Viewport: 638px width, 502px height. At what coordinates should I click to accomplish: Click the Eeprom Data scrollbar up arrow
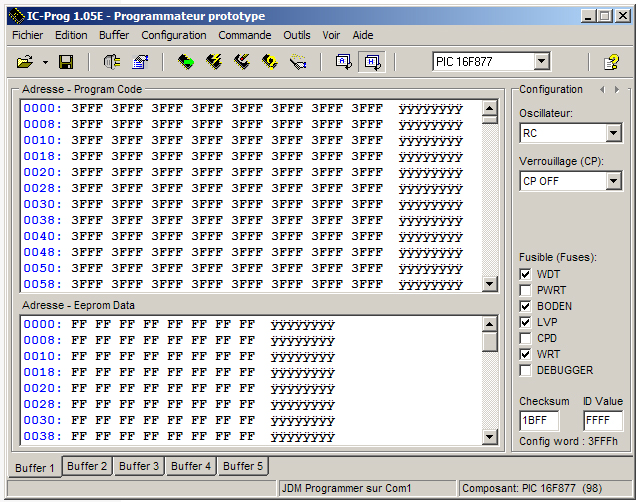[x=489, y=324]
